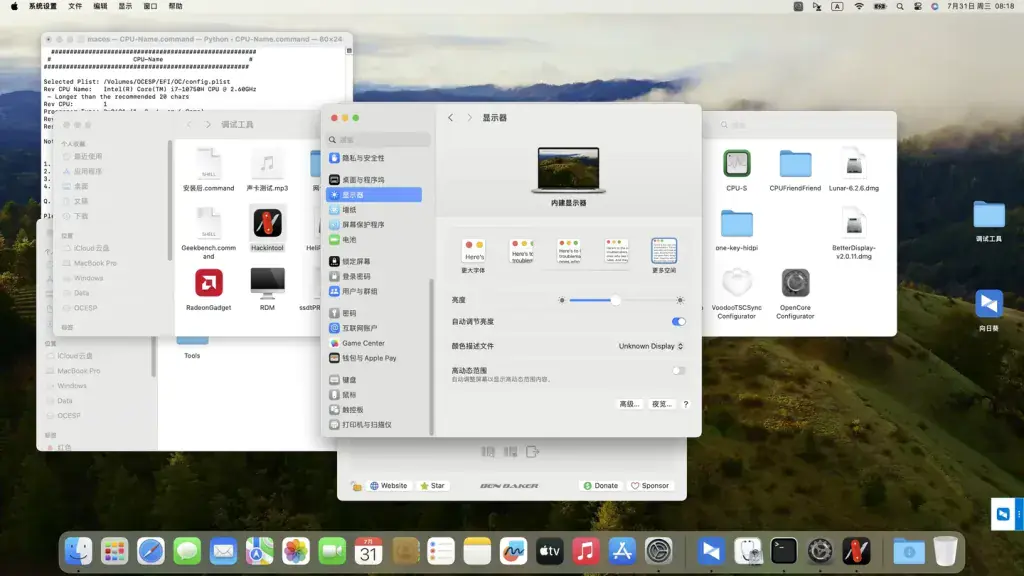The image size is (1024, 576).
Task: Select the RDM monitor icon
Action: tap(267, 283)
